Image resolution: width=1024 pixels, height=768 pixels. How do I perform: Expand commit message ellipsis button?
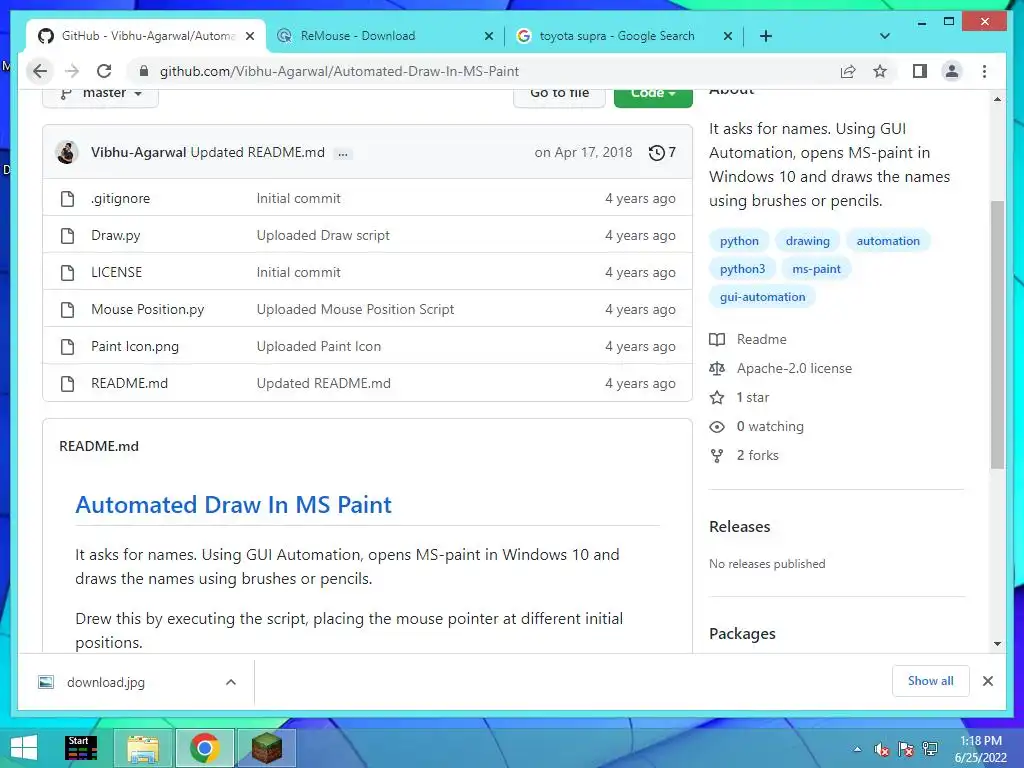pyautogui.click(x=343, y=154)
